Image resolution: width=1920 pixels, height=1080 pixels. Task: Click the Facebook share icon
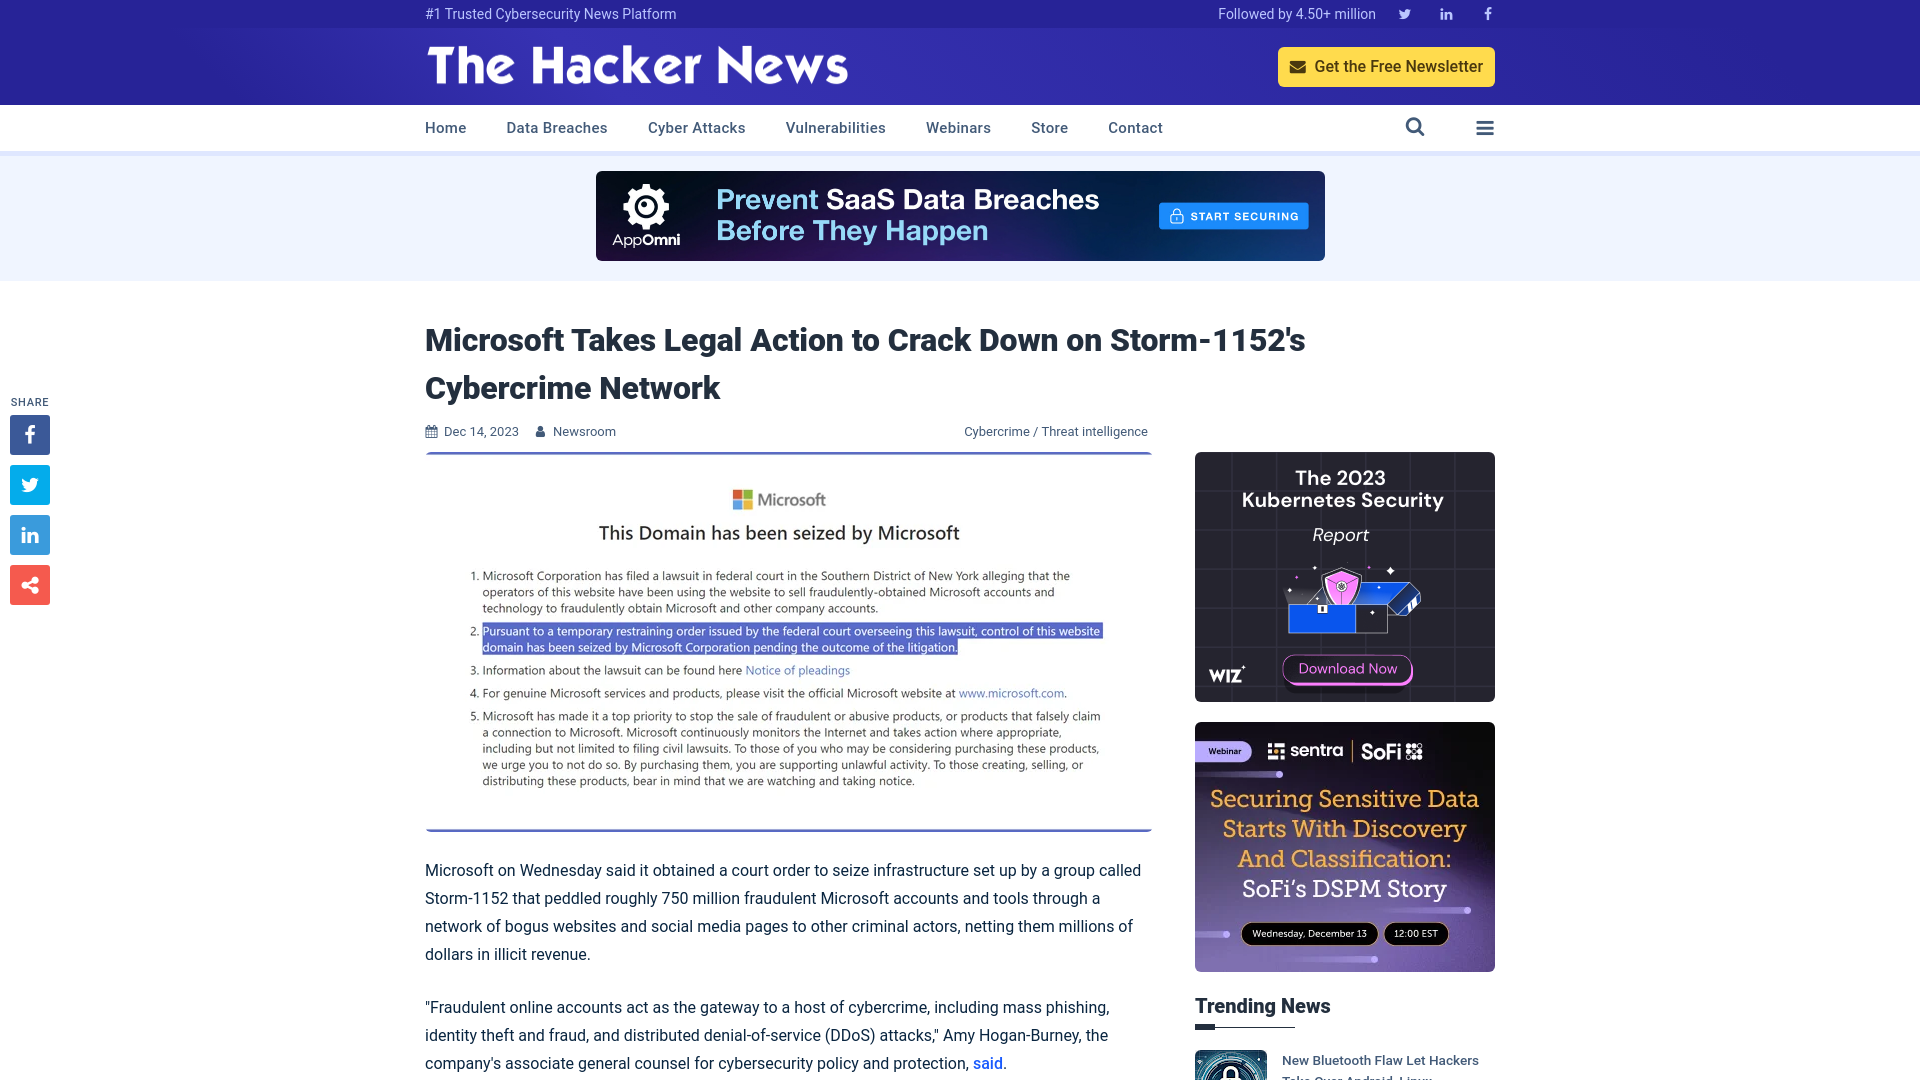29,434
